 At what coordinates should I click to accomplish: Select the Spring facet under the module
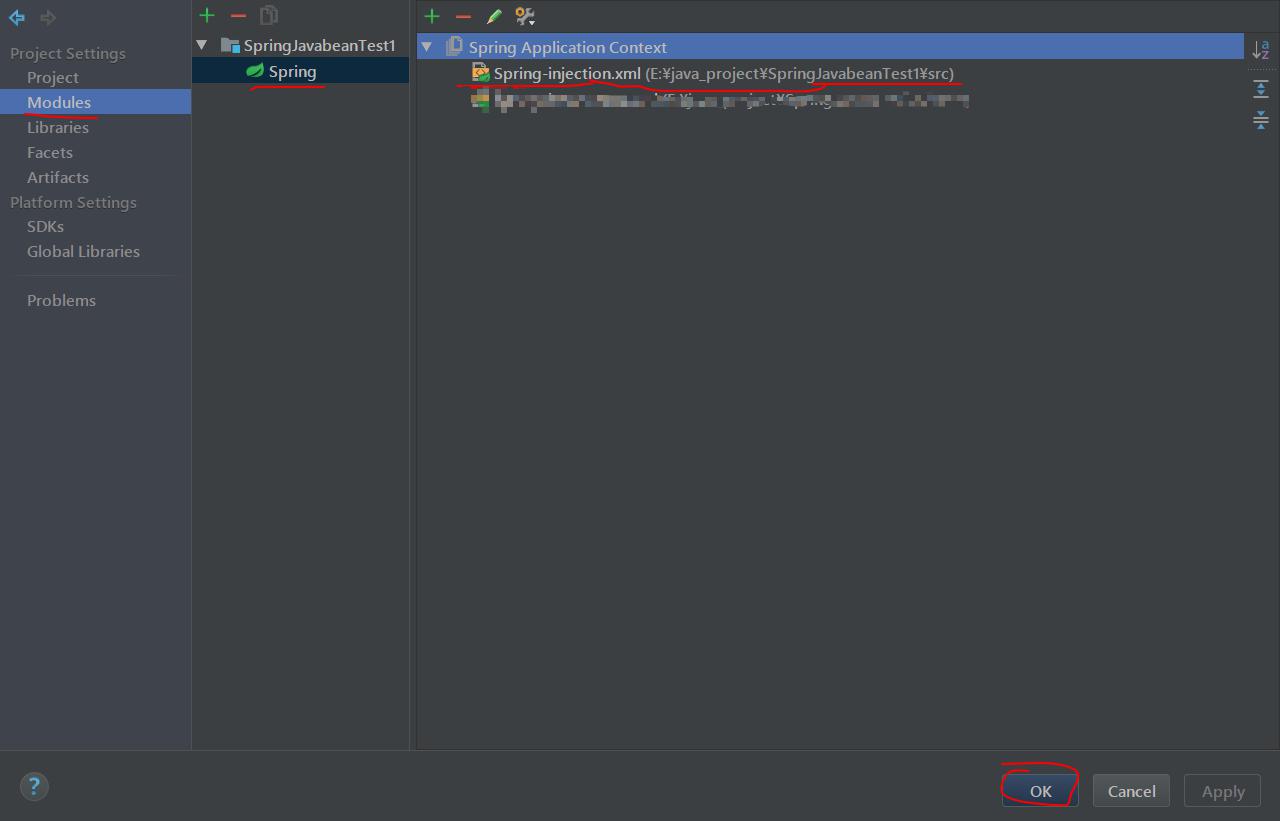[x=300, y=71]
